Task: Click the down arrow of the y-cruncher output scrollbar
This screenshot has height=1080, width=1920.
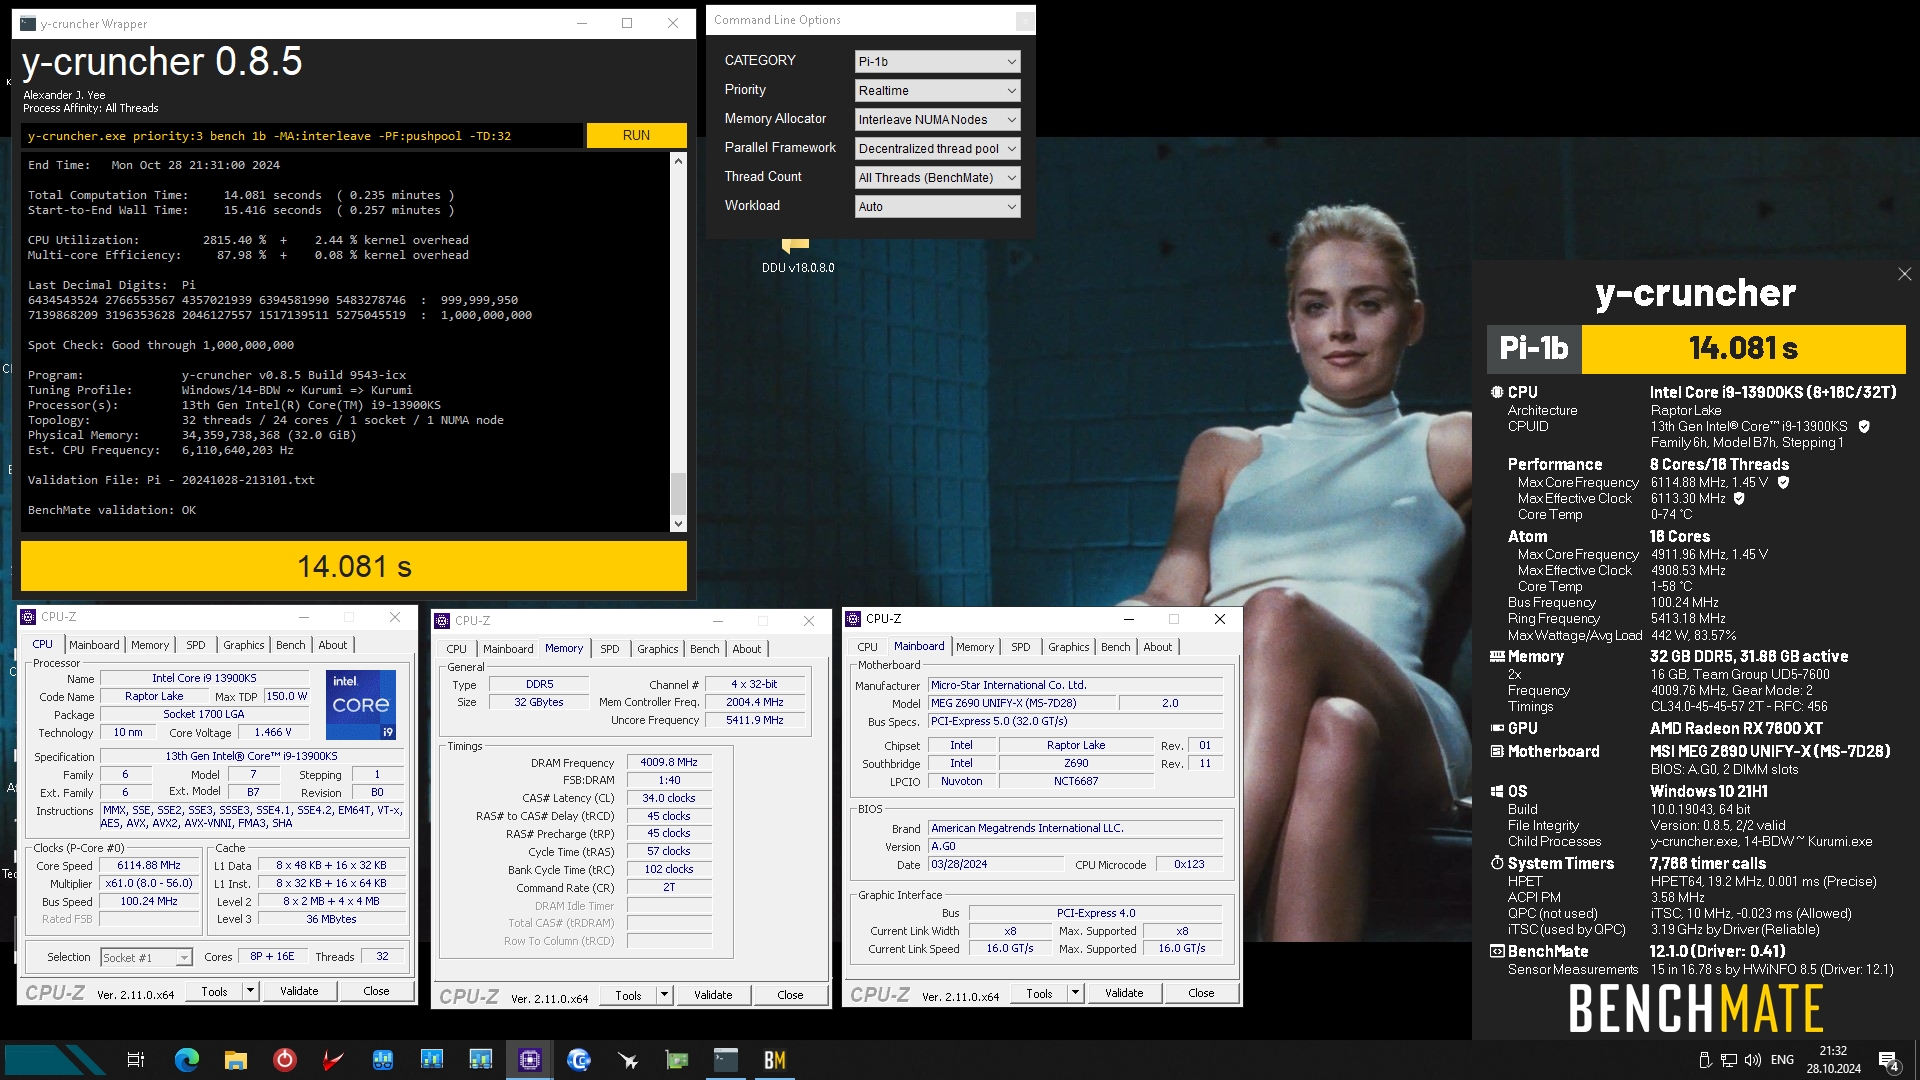Action: pyautogui.click(x=678, y=523)
